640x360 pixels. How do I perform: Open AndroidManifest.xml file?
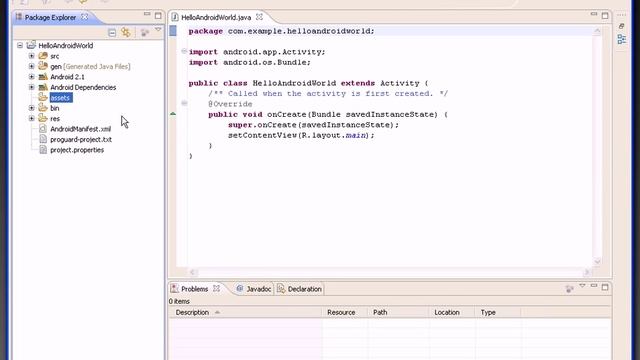[x=80, y=129]
